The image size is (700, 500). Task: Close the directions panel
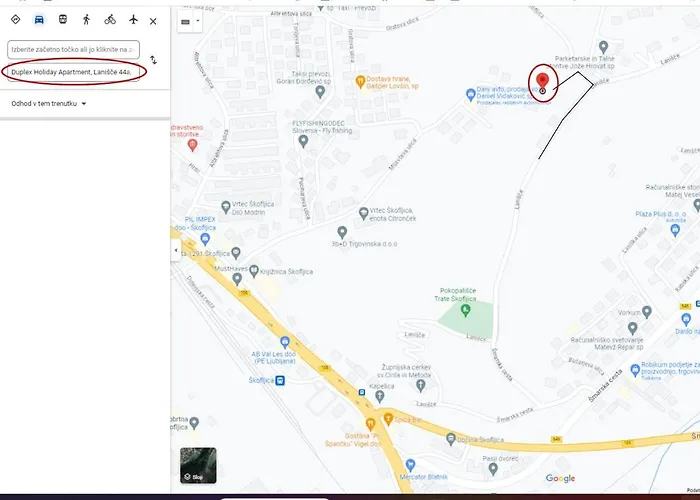pyautogui.click(x=153, y=20)
